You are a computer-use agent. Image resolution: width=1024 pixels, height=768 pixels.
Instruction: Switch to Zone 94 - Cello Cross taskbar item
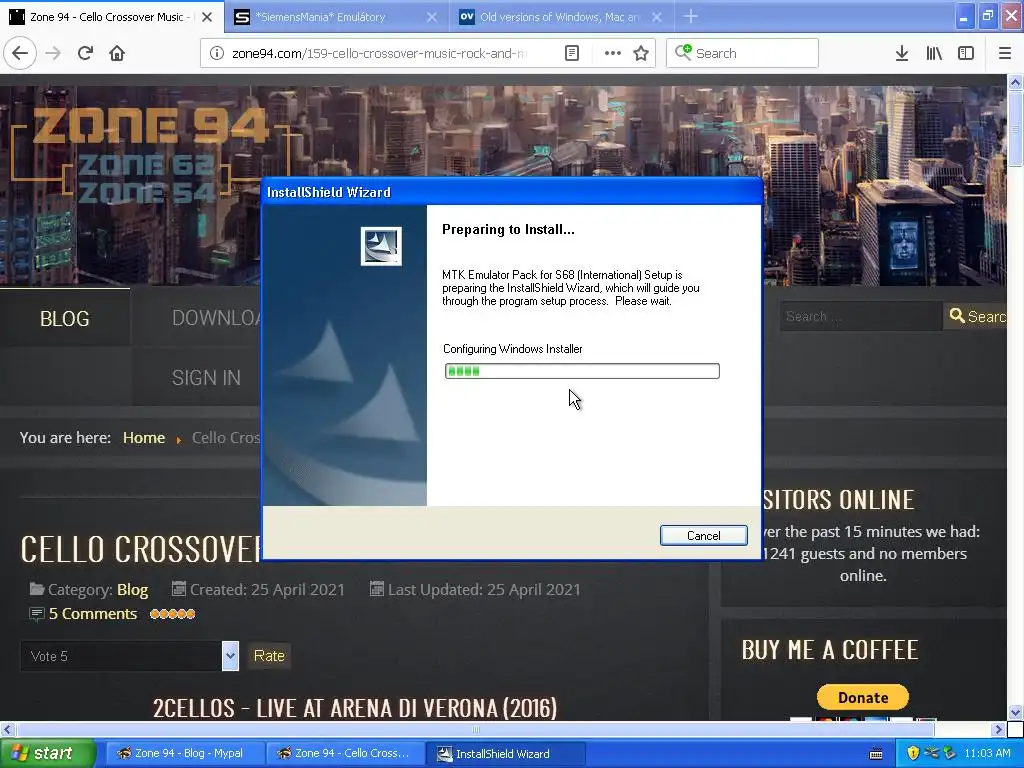[345, 754]
